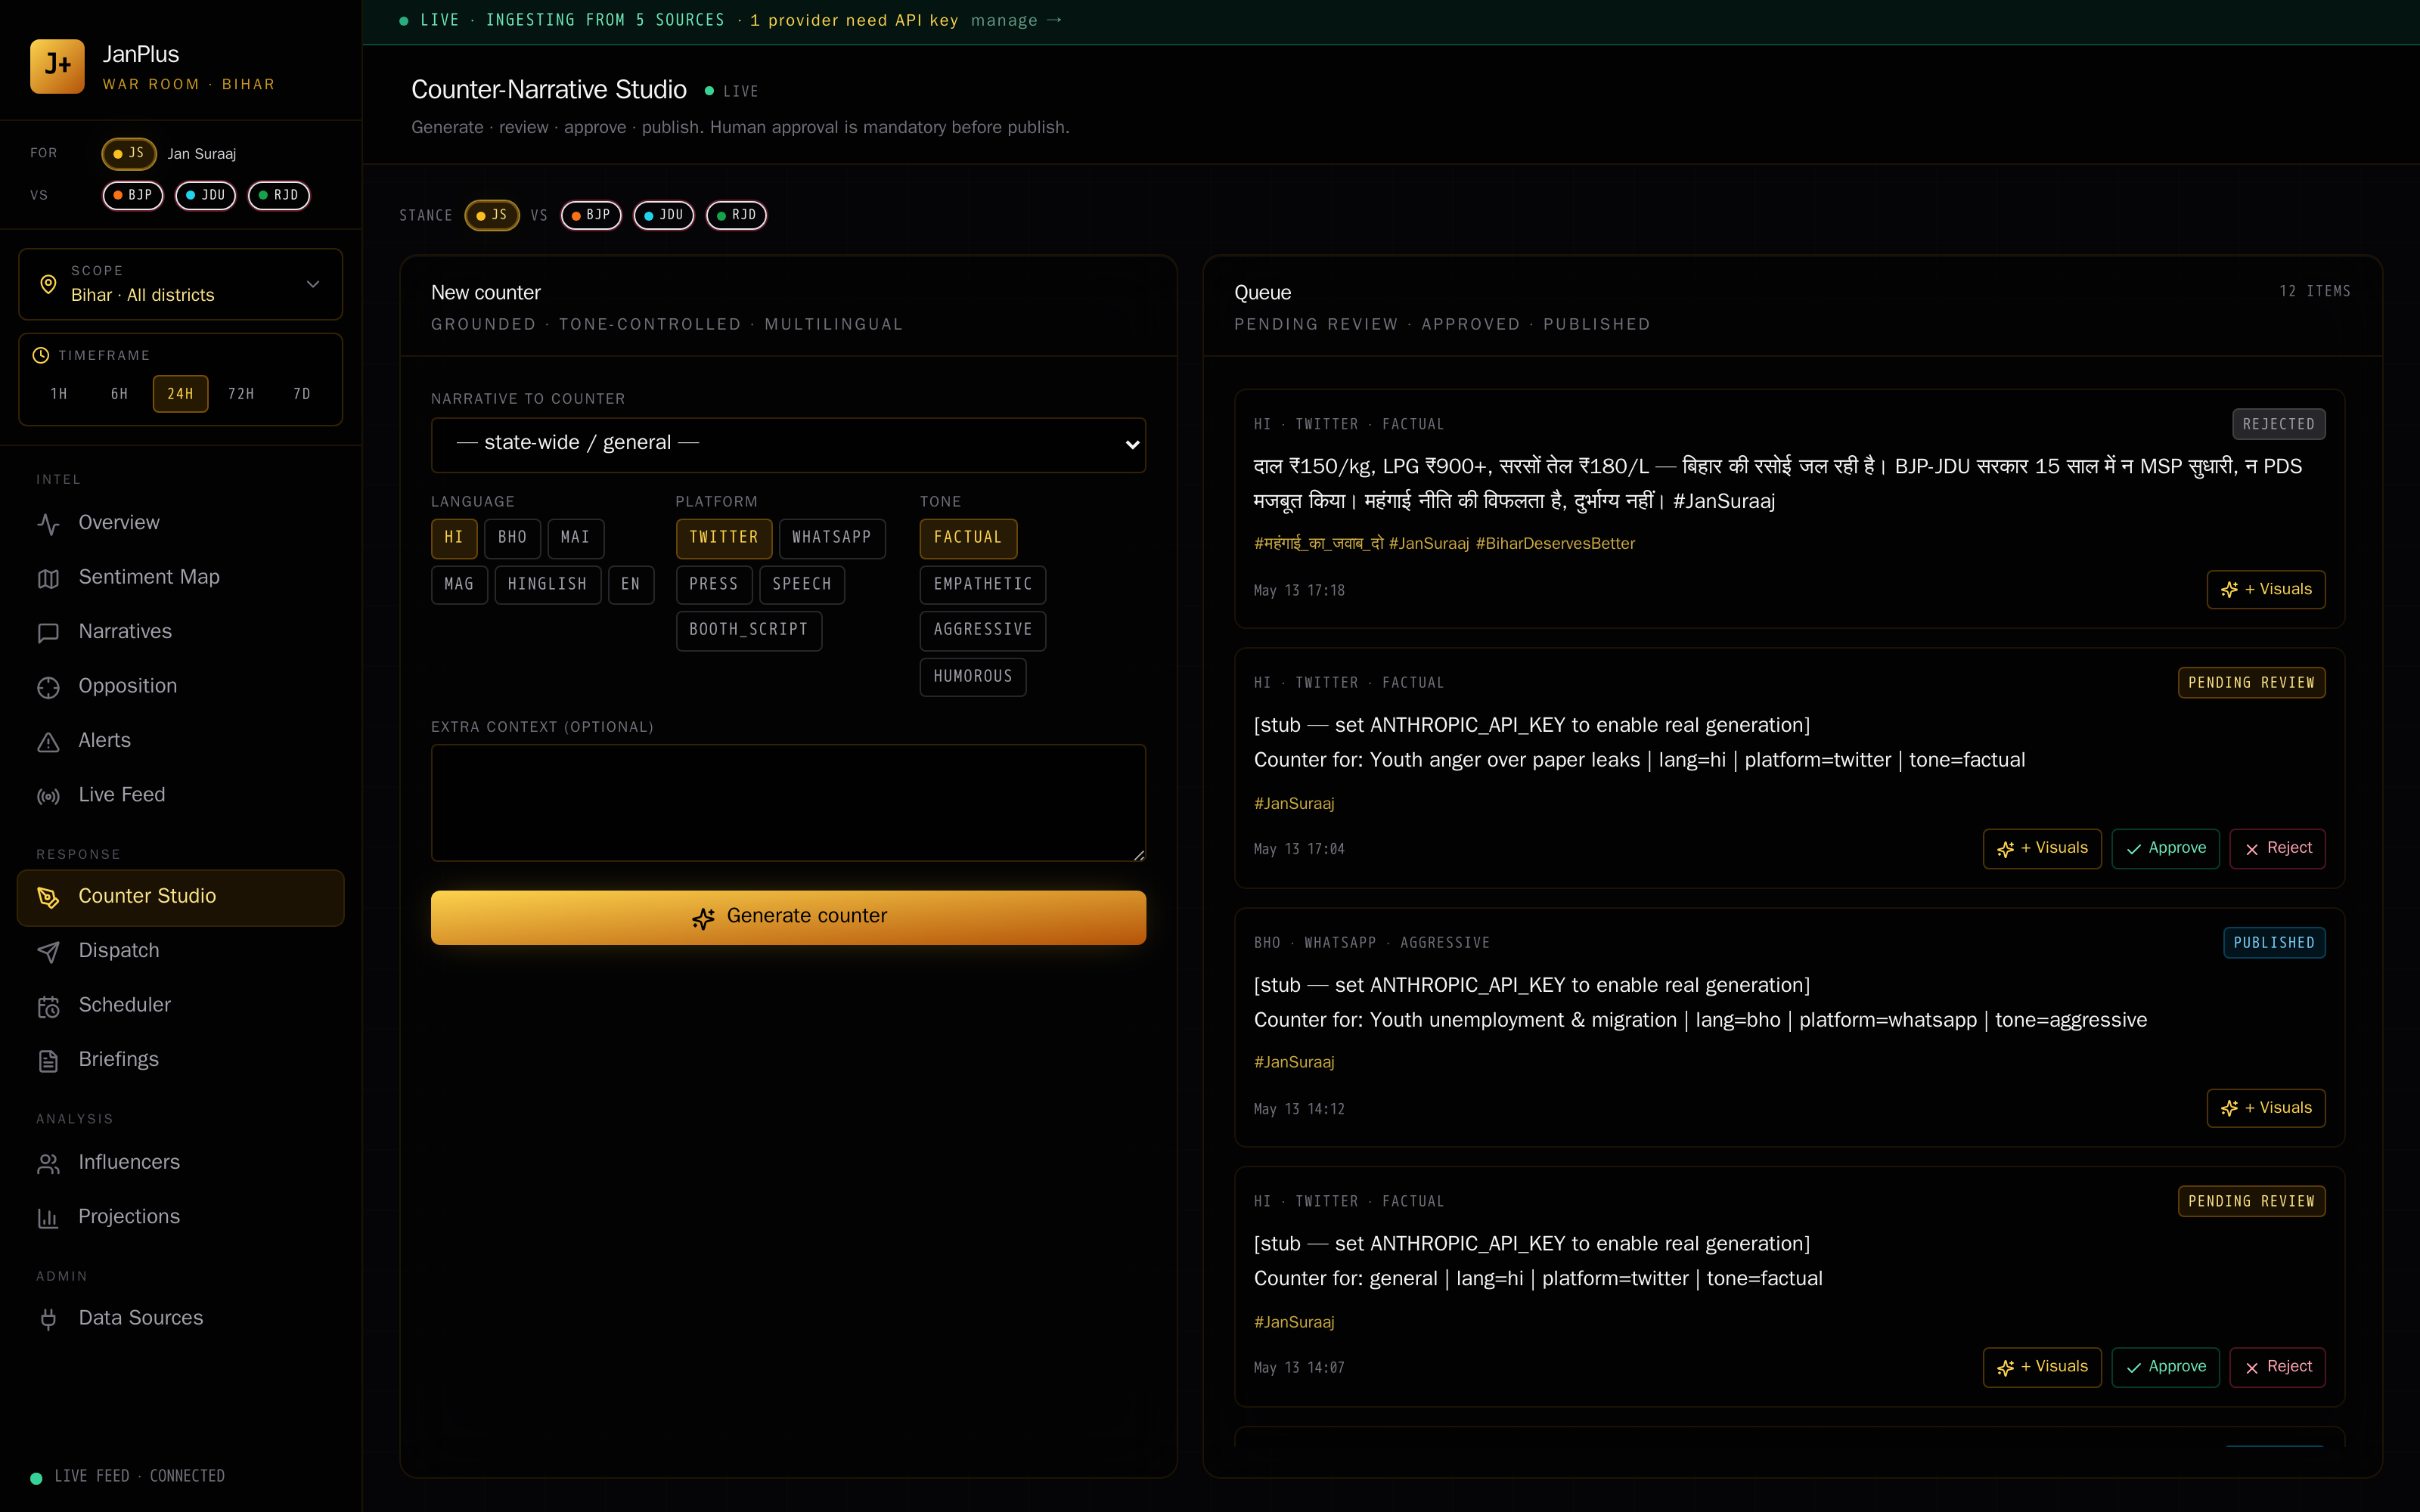
Task: Click the PENDING REVIEW badge on paper leaks card
Action: tap(2251, 683)
